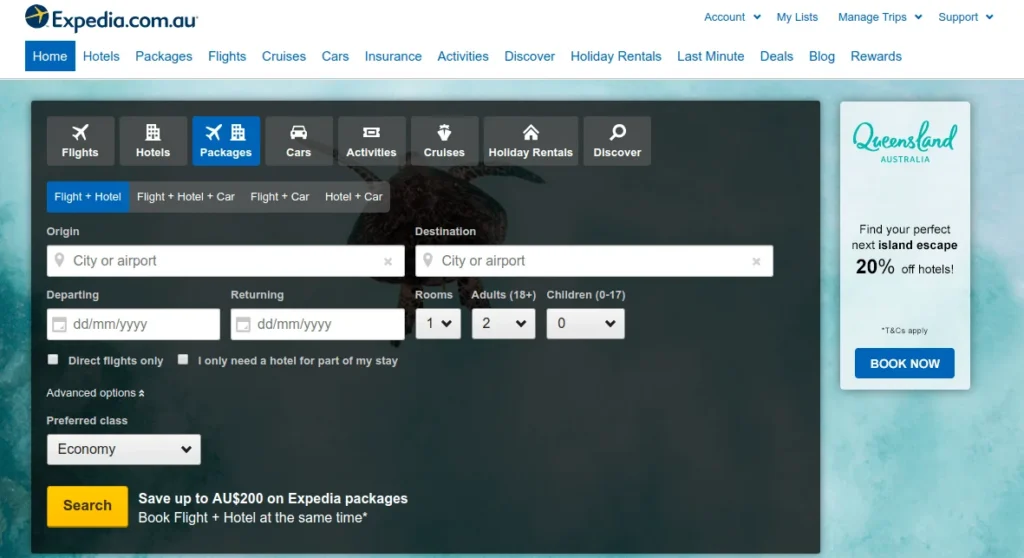The image size is (1024, 558).
Task: Switch to Flight + Hotel + Car tab
Action: [x=186, y=197]
